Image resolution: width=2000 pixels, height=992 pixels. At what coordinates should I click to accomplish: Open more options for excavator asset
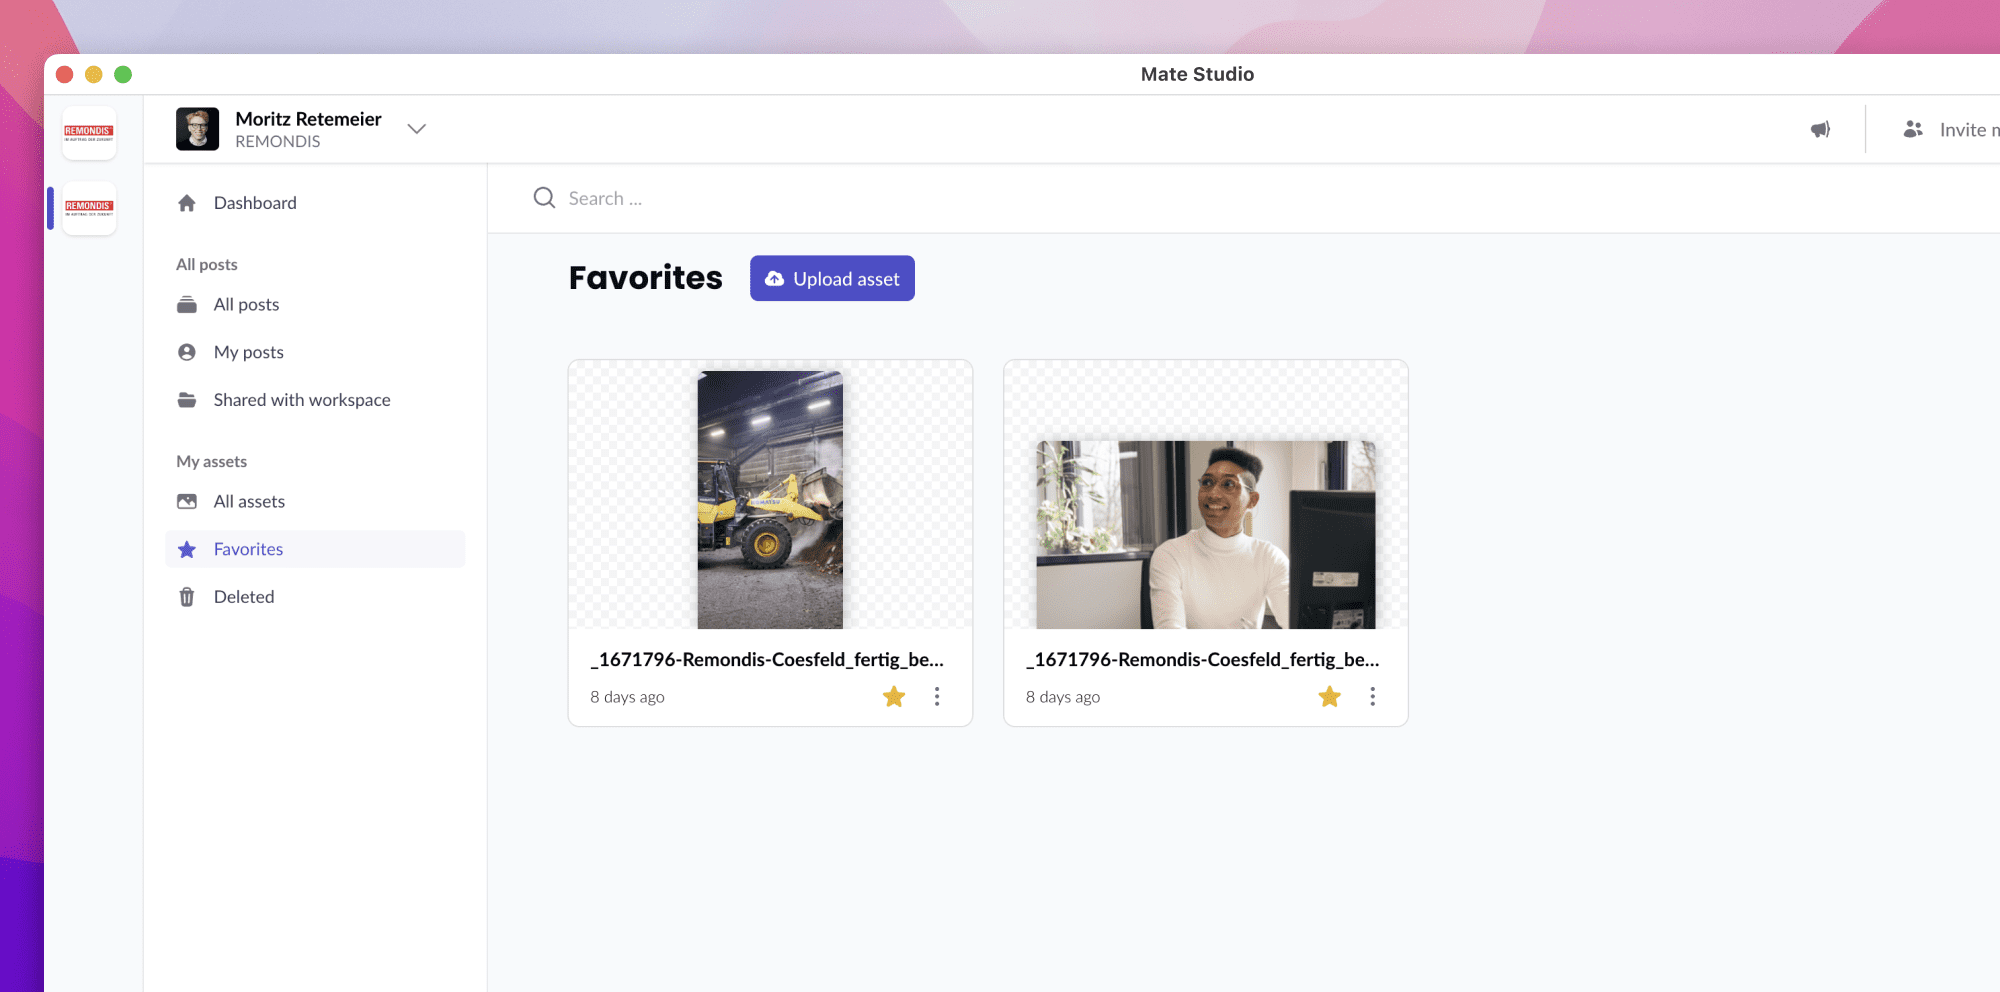click(937, 696)
